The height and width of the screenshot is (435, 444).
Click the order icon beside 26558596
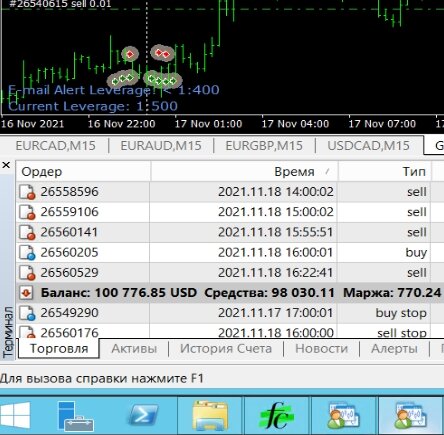pyautogui.click(x=27, y=192)
